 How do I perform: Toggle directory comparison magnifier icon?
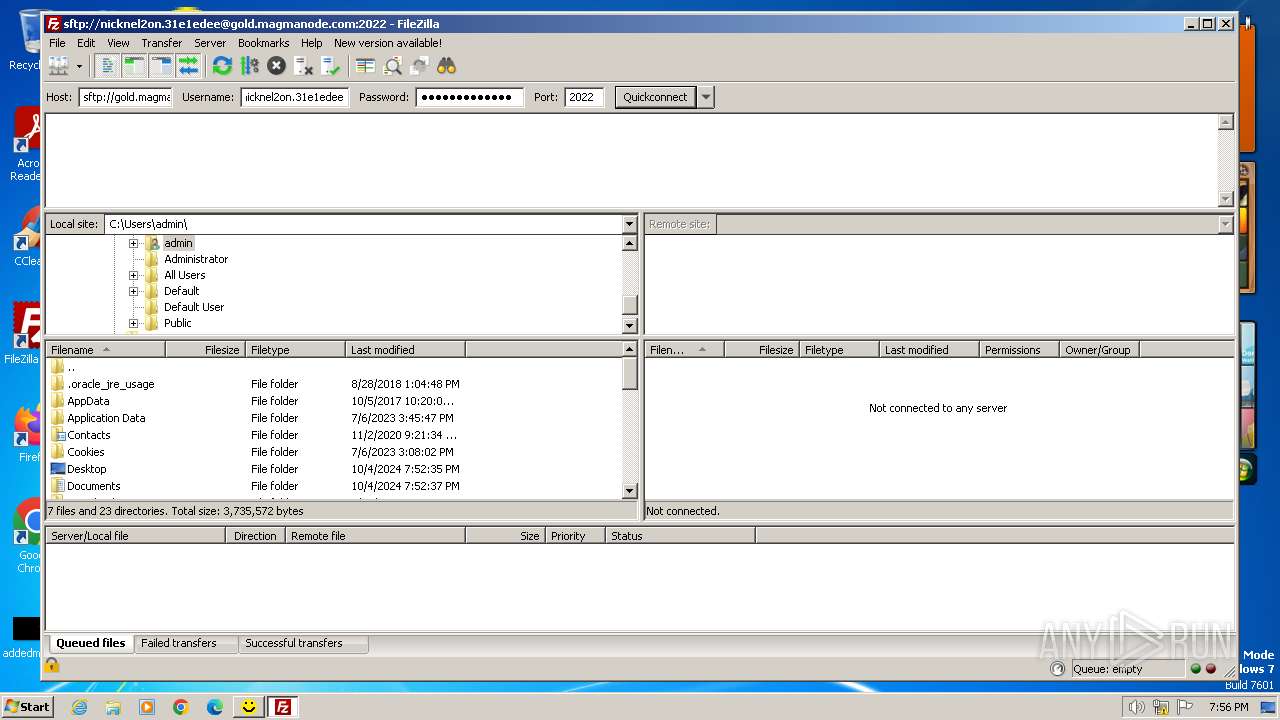tap(392, 66)
